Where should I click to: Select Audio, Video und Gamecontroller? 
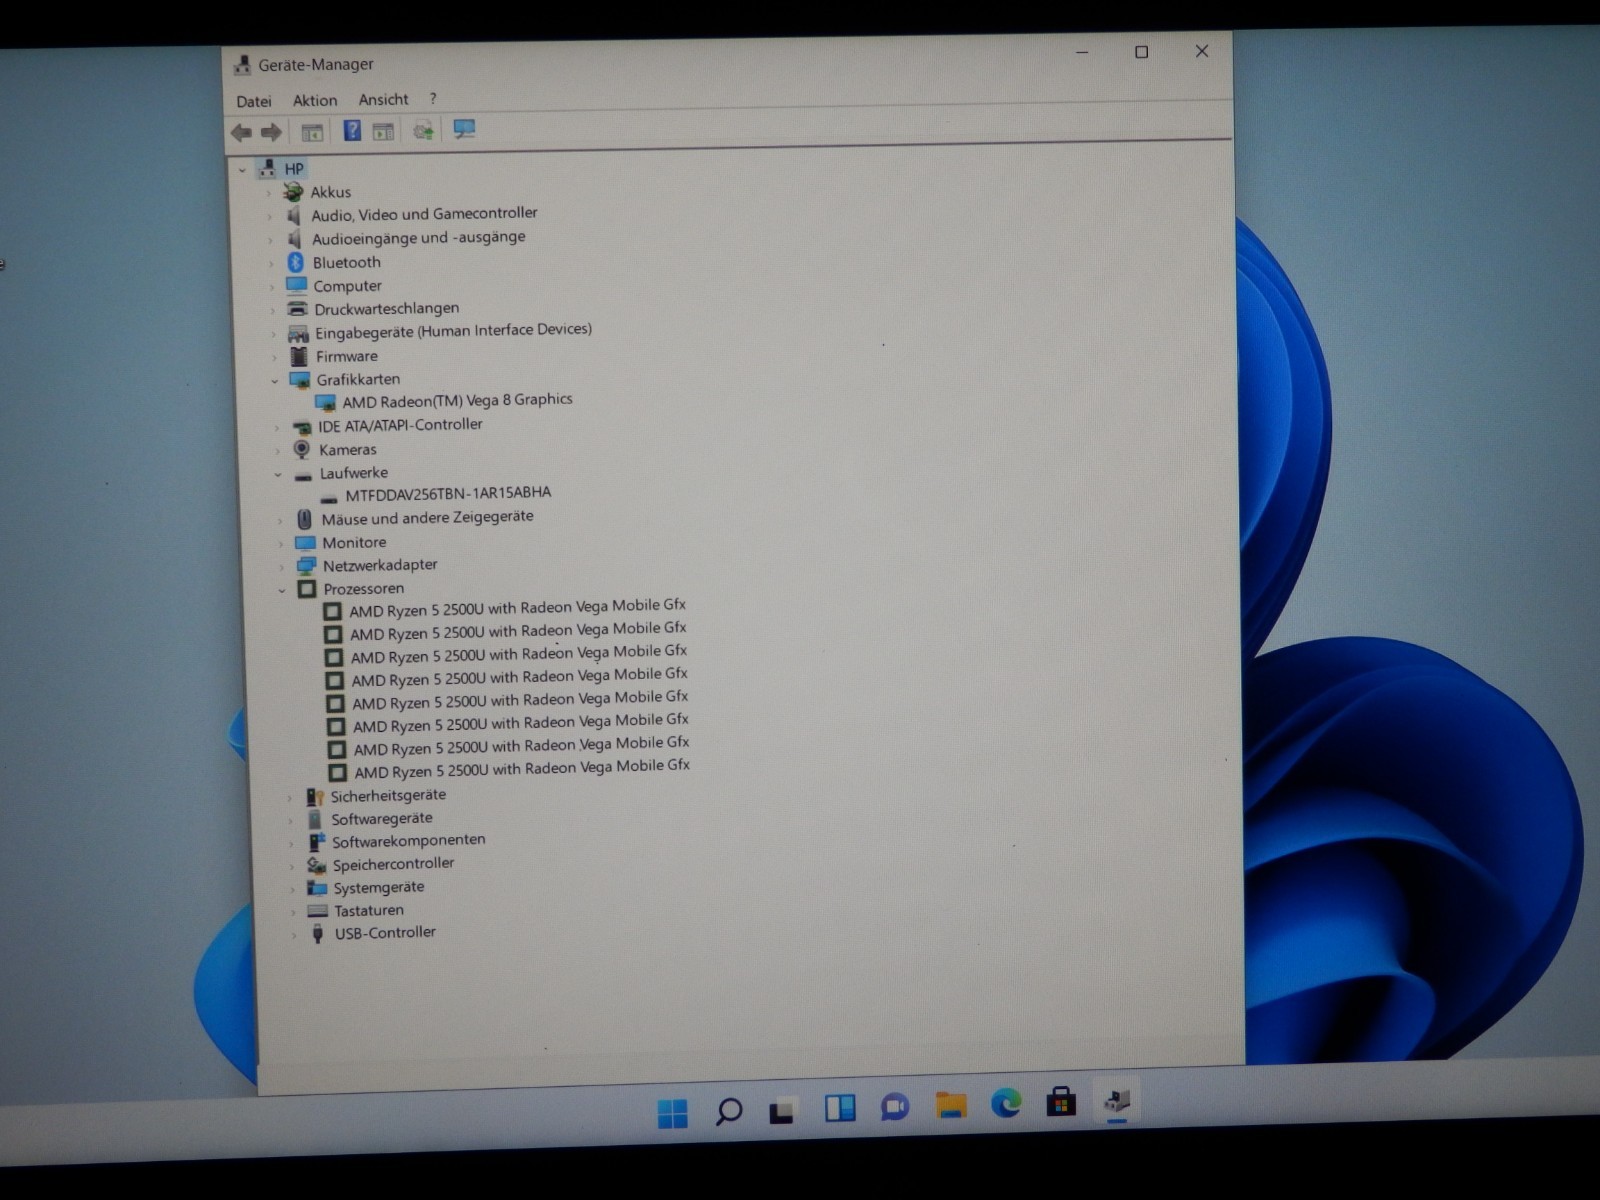[424, 214]
